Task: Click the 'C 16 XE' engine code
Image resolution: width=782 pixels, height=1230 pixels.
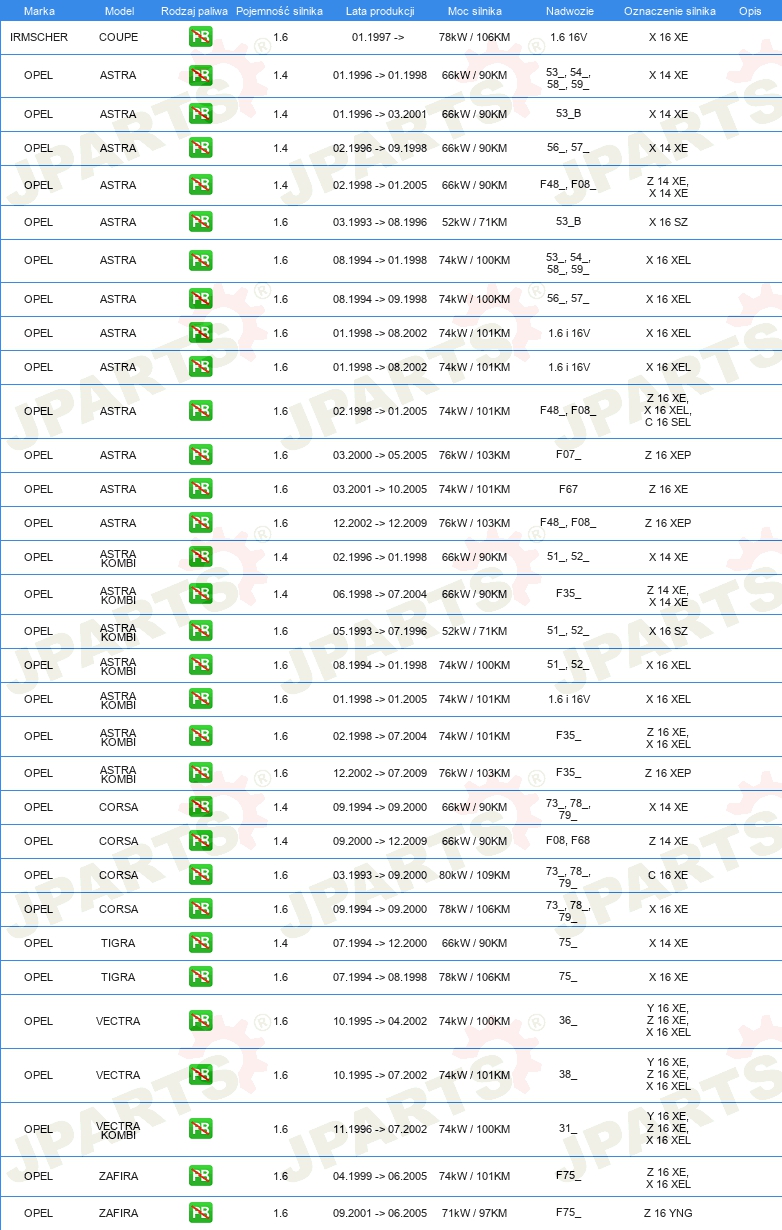Action: pos(668,875)
